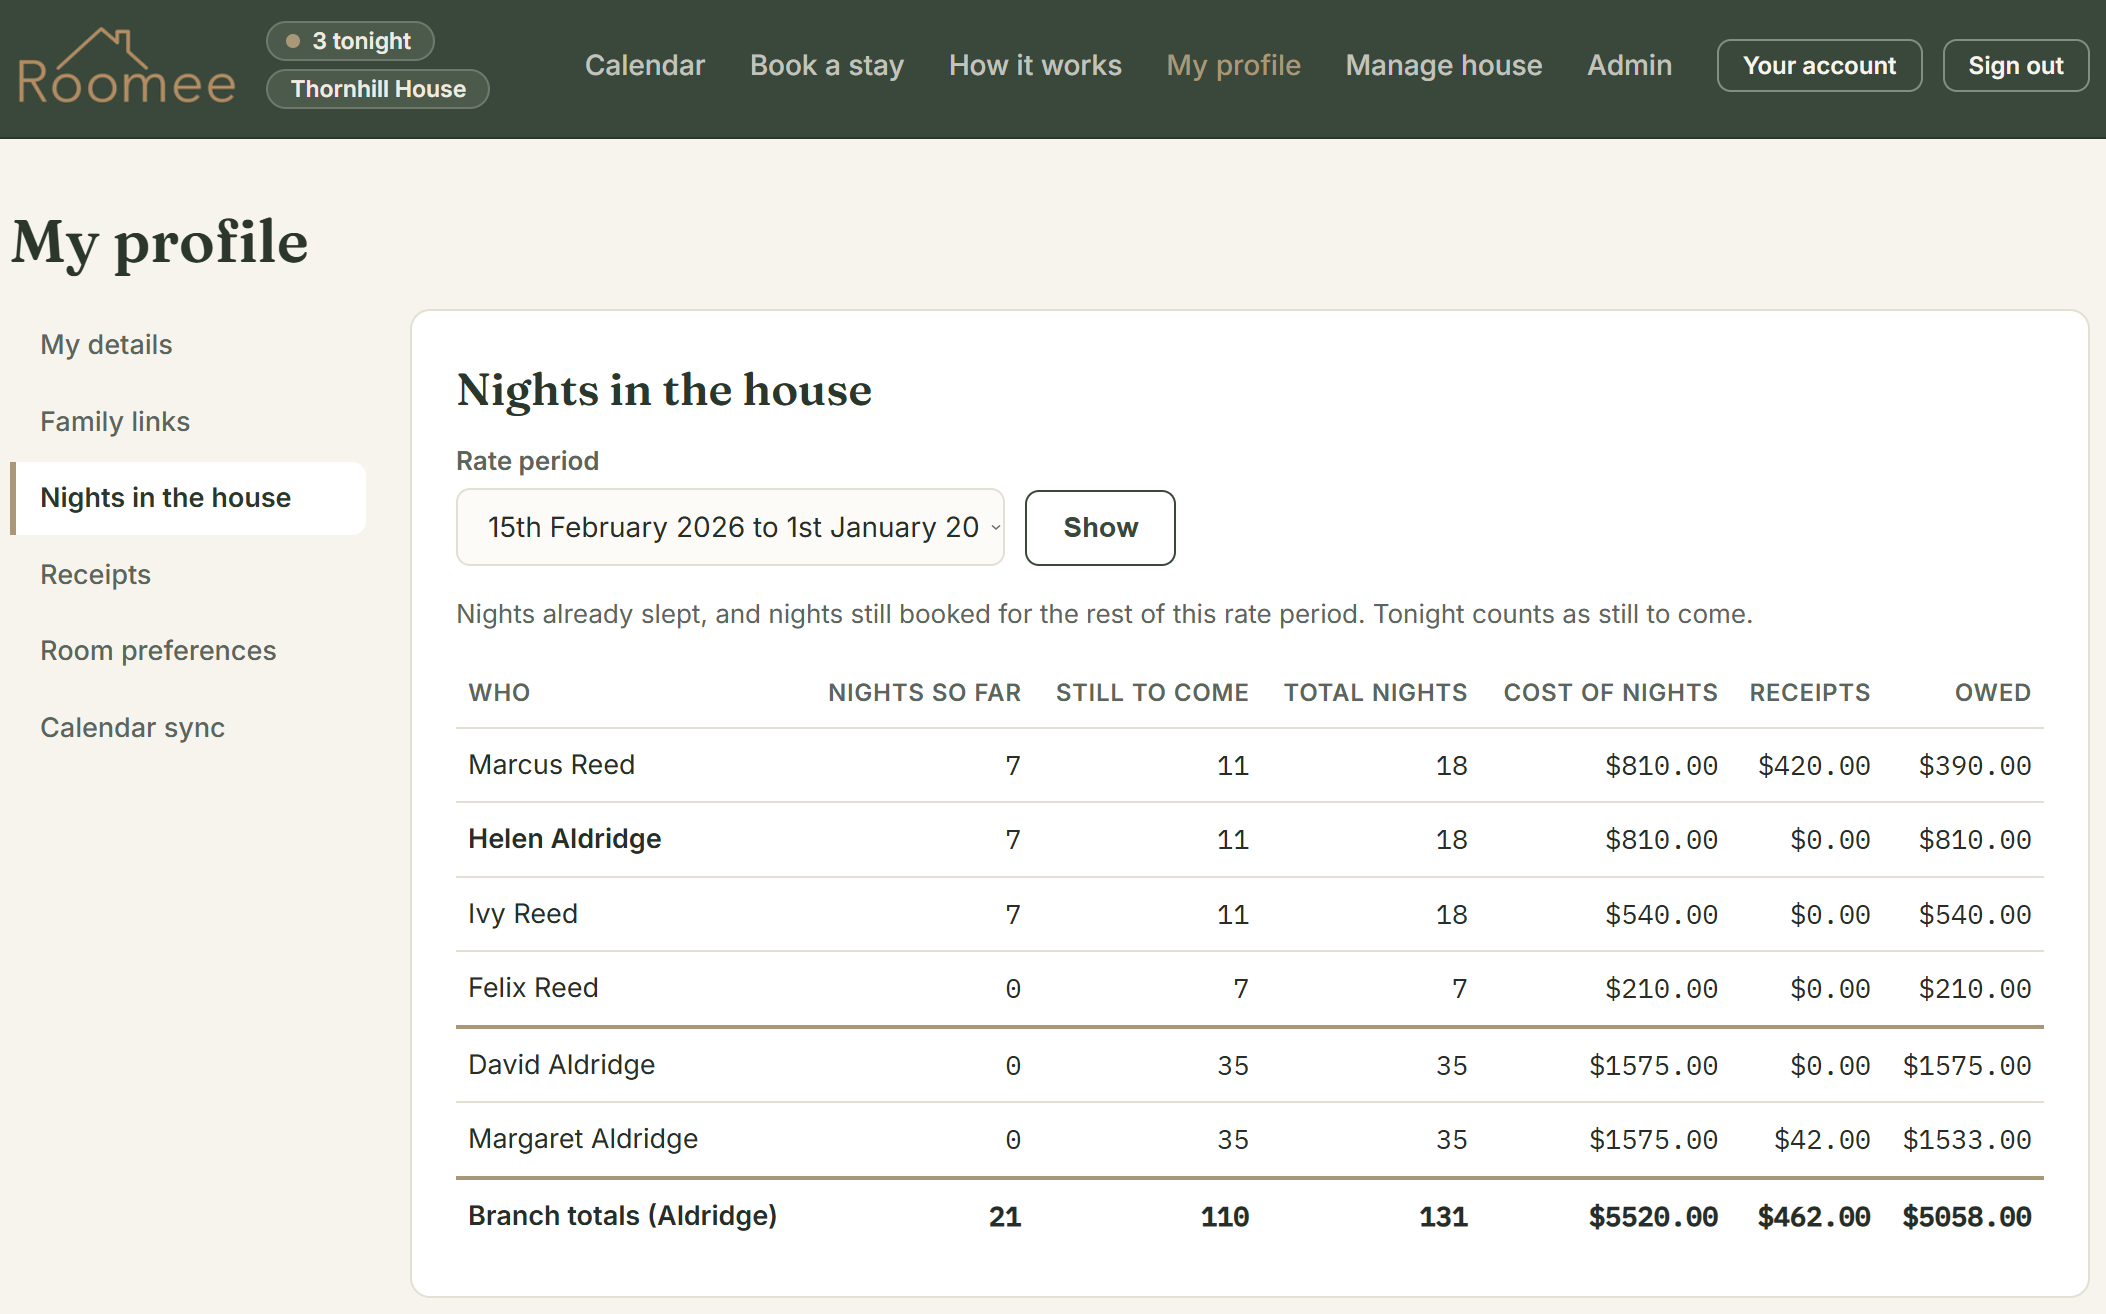Click the NIGHTS SO FAR column header

(x=924, y=693)
